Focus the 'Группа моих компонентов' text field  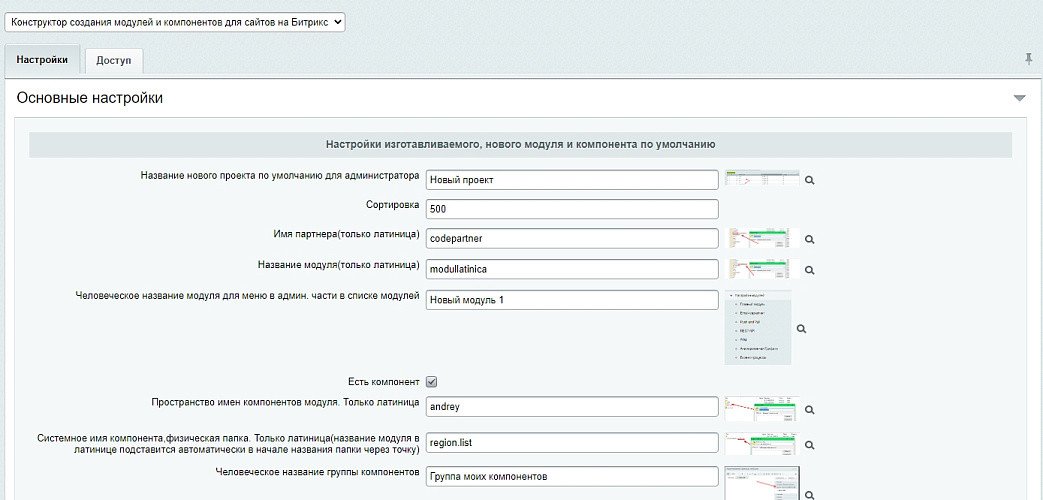pos(571,476)
